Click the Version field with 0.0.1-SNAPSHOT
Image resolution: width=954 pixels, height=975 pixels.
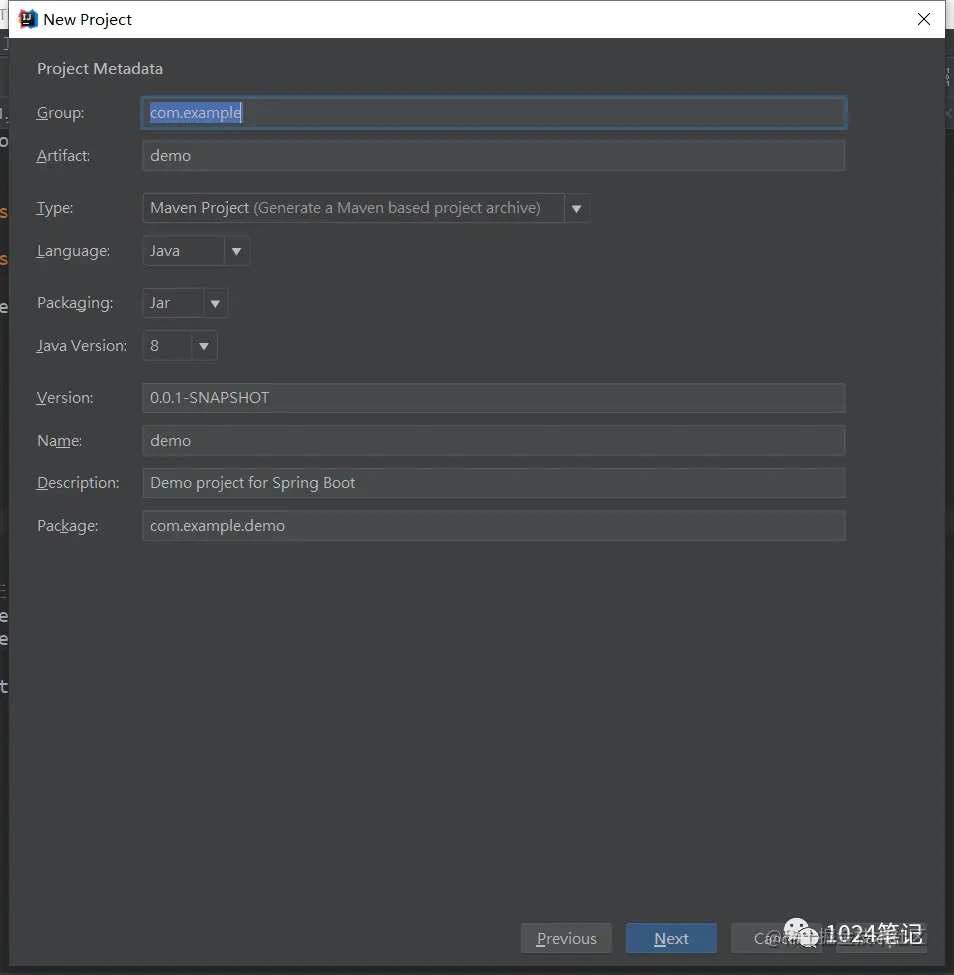493,398
